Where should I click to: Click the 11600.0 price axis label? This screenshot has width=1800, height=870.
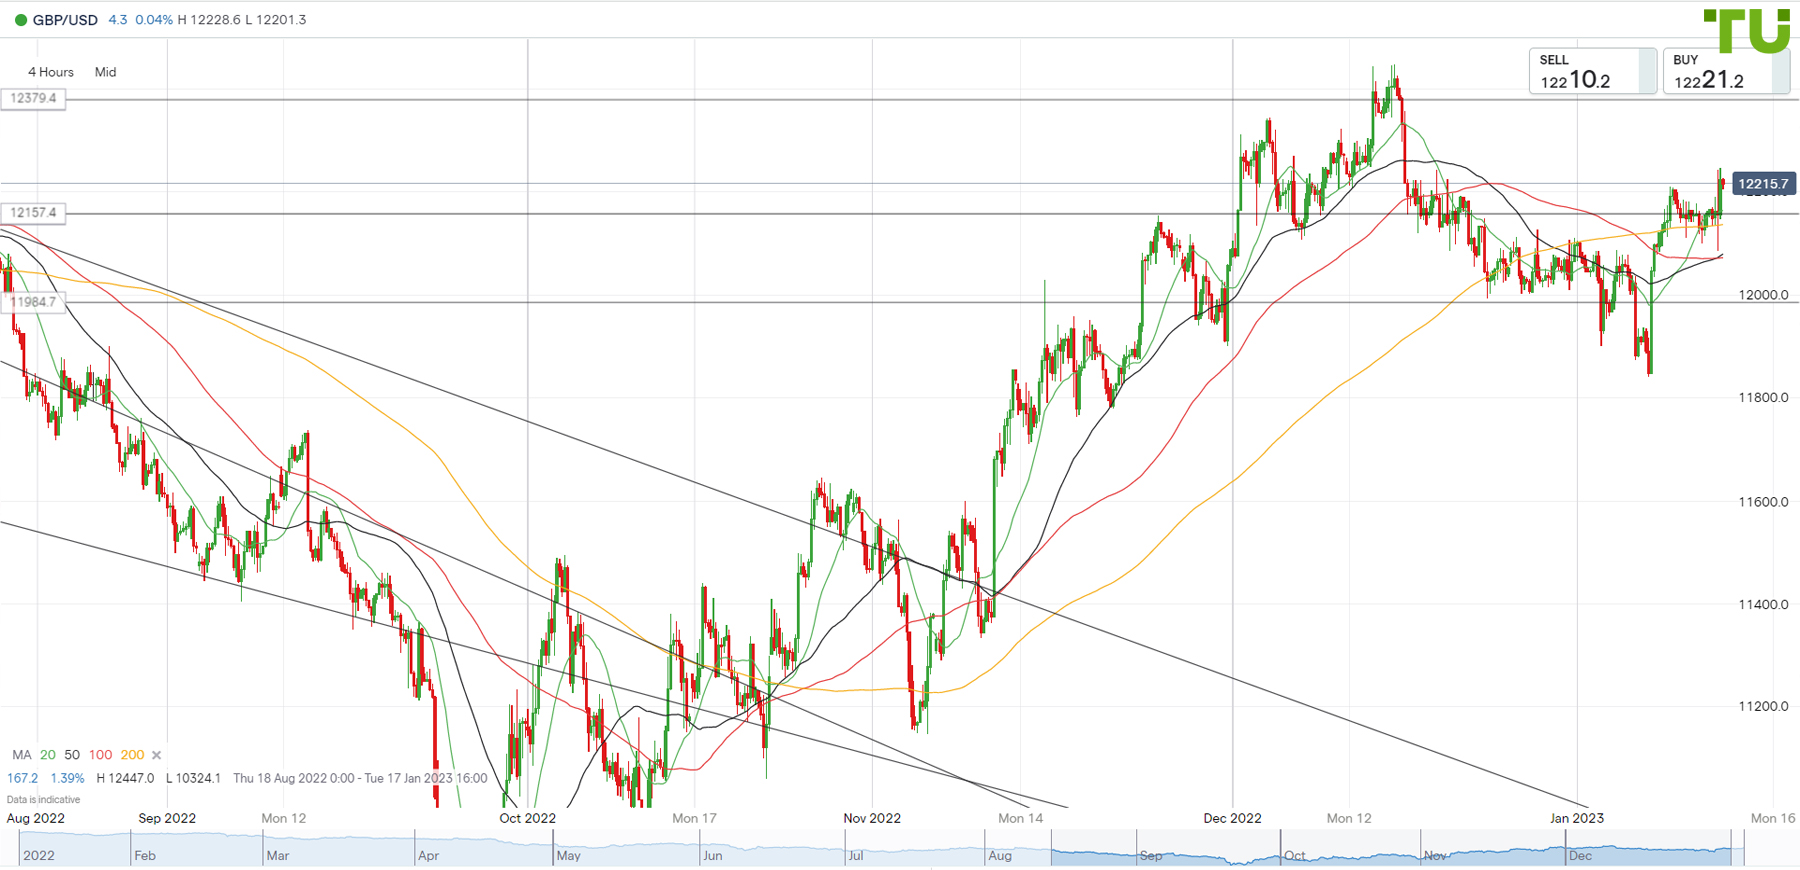click(1764, 502)
